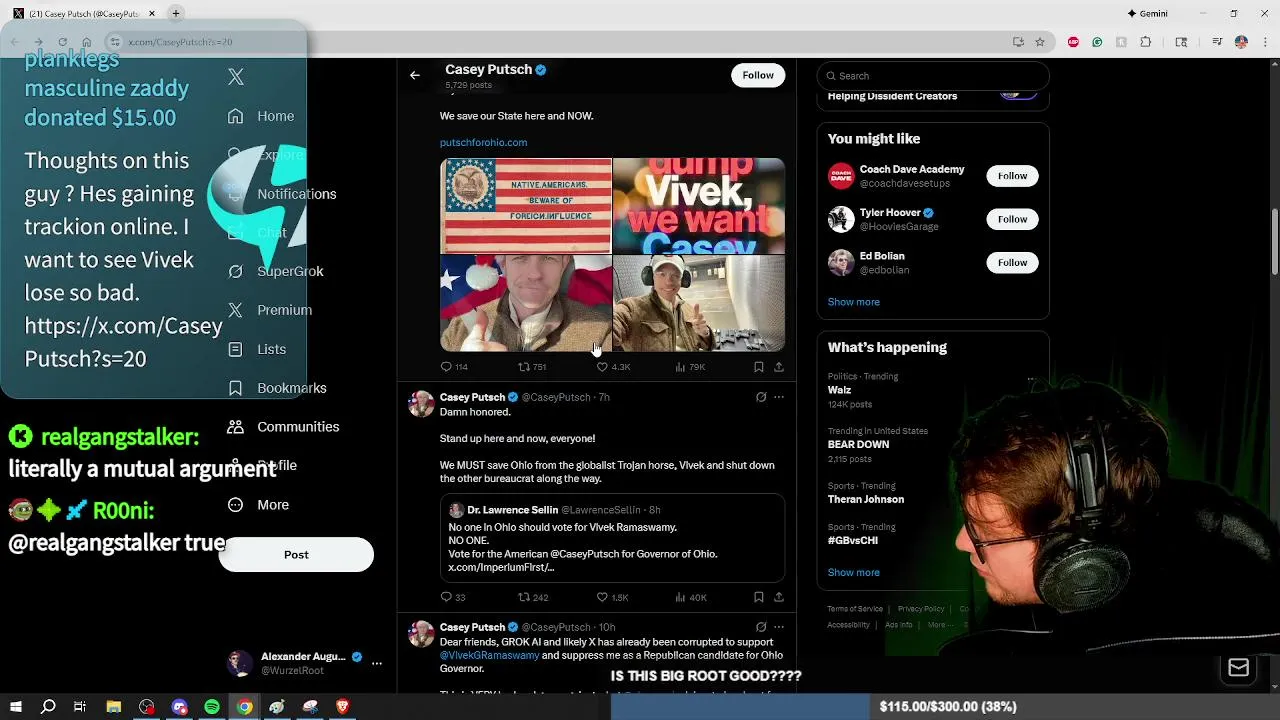Open the 'dump Vivek, we want Casey' image

(699, 206)
